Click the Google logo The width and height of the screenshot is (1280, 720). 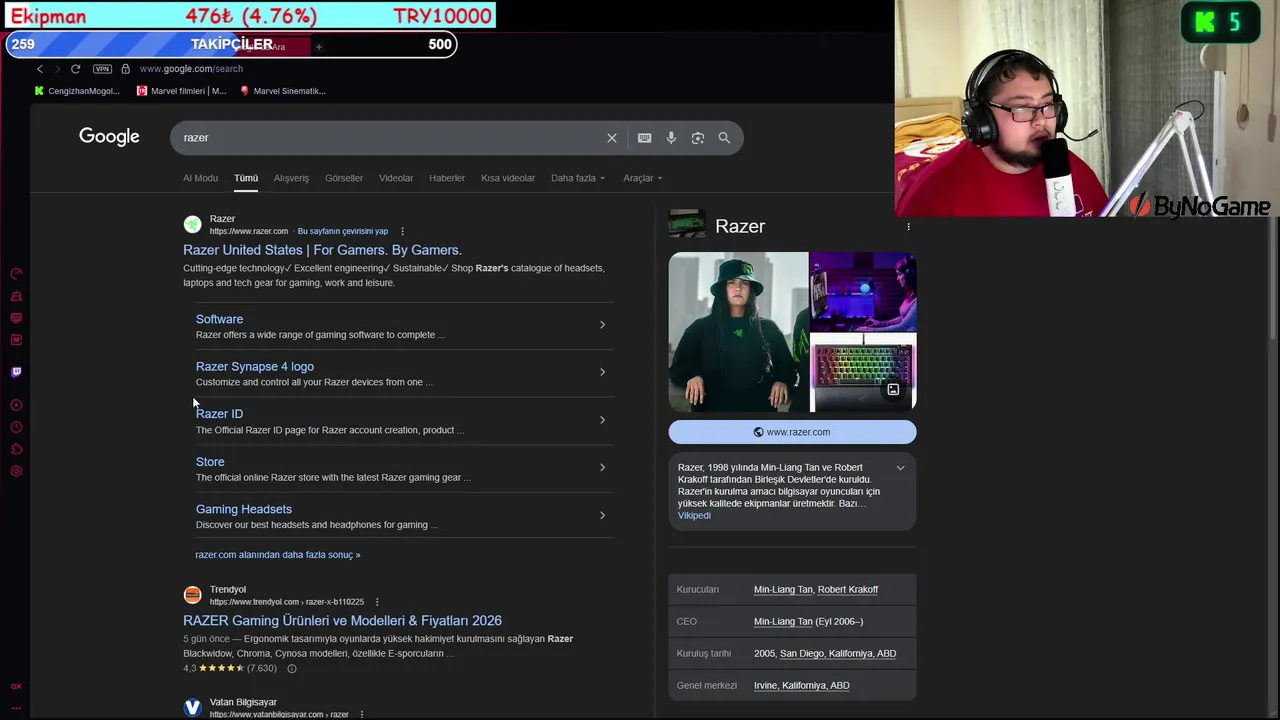click(109, 137)
